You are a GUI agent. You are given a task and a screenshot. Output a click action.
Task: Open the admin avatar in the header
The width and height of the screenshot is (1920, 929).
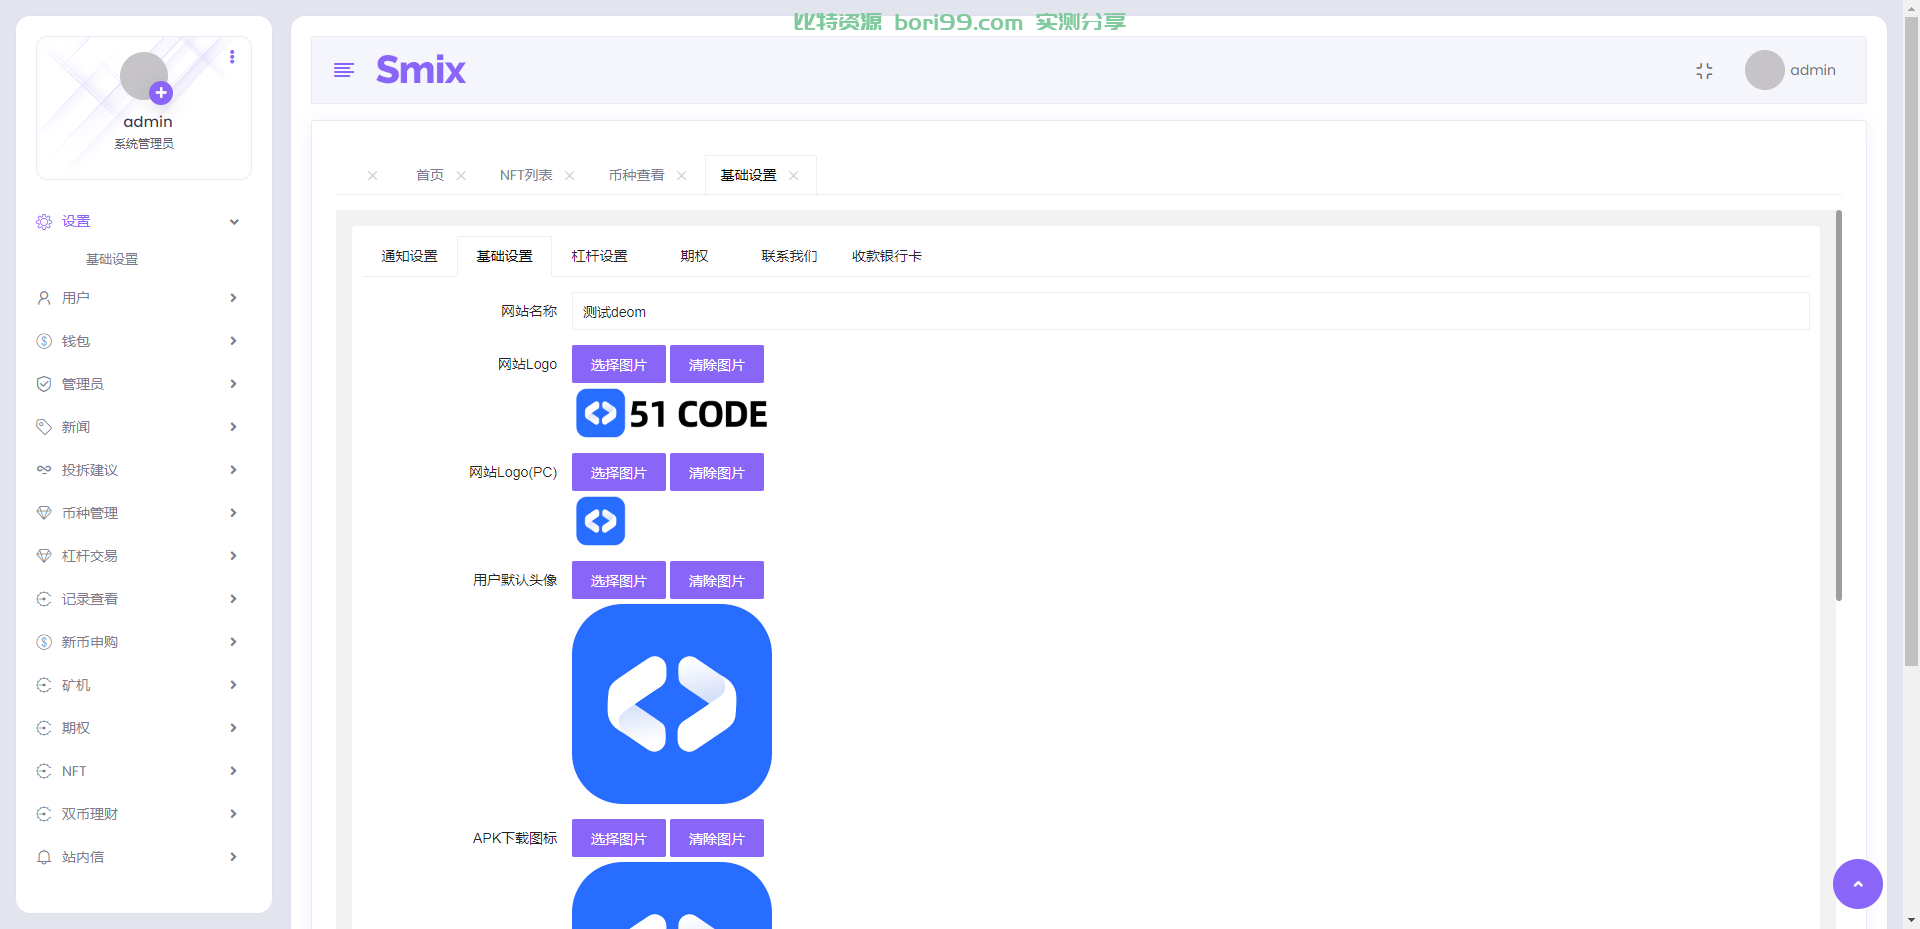coord(1764,70)
